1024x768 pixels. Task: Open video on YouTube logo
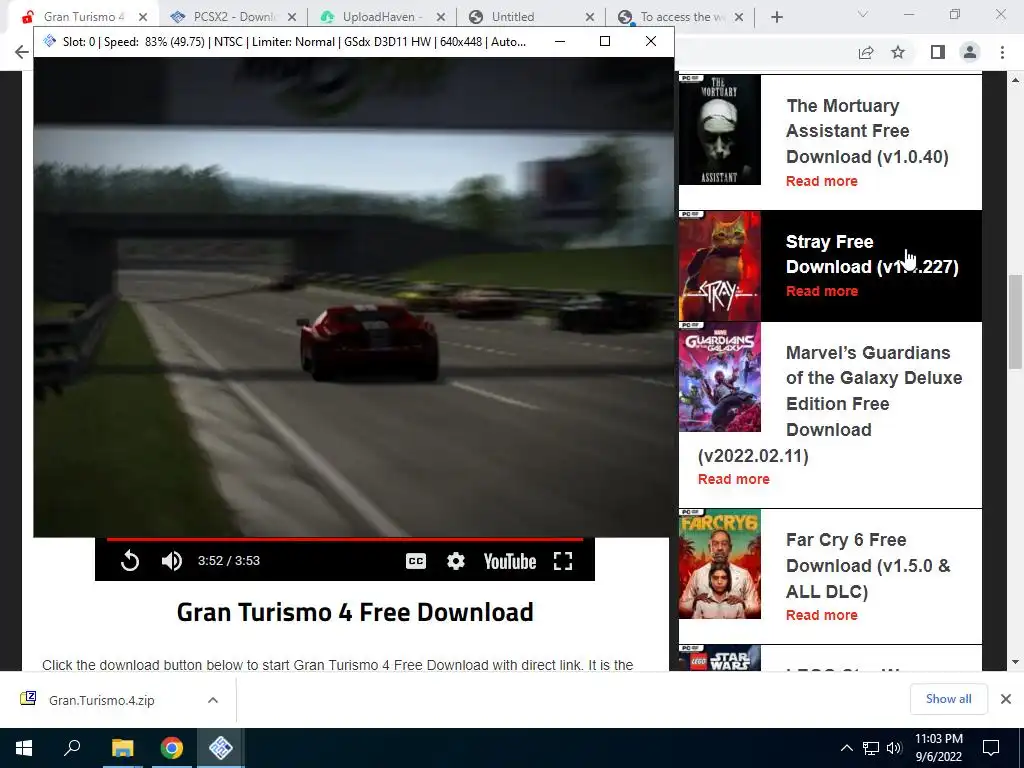point(509,561)
